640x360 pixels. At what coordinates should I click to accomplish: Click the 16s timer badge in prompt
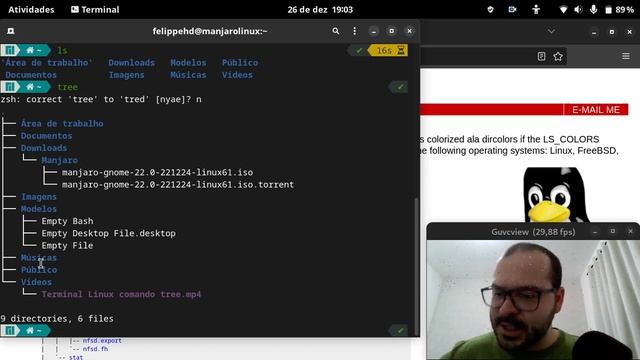[x=388, y=50]
